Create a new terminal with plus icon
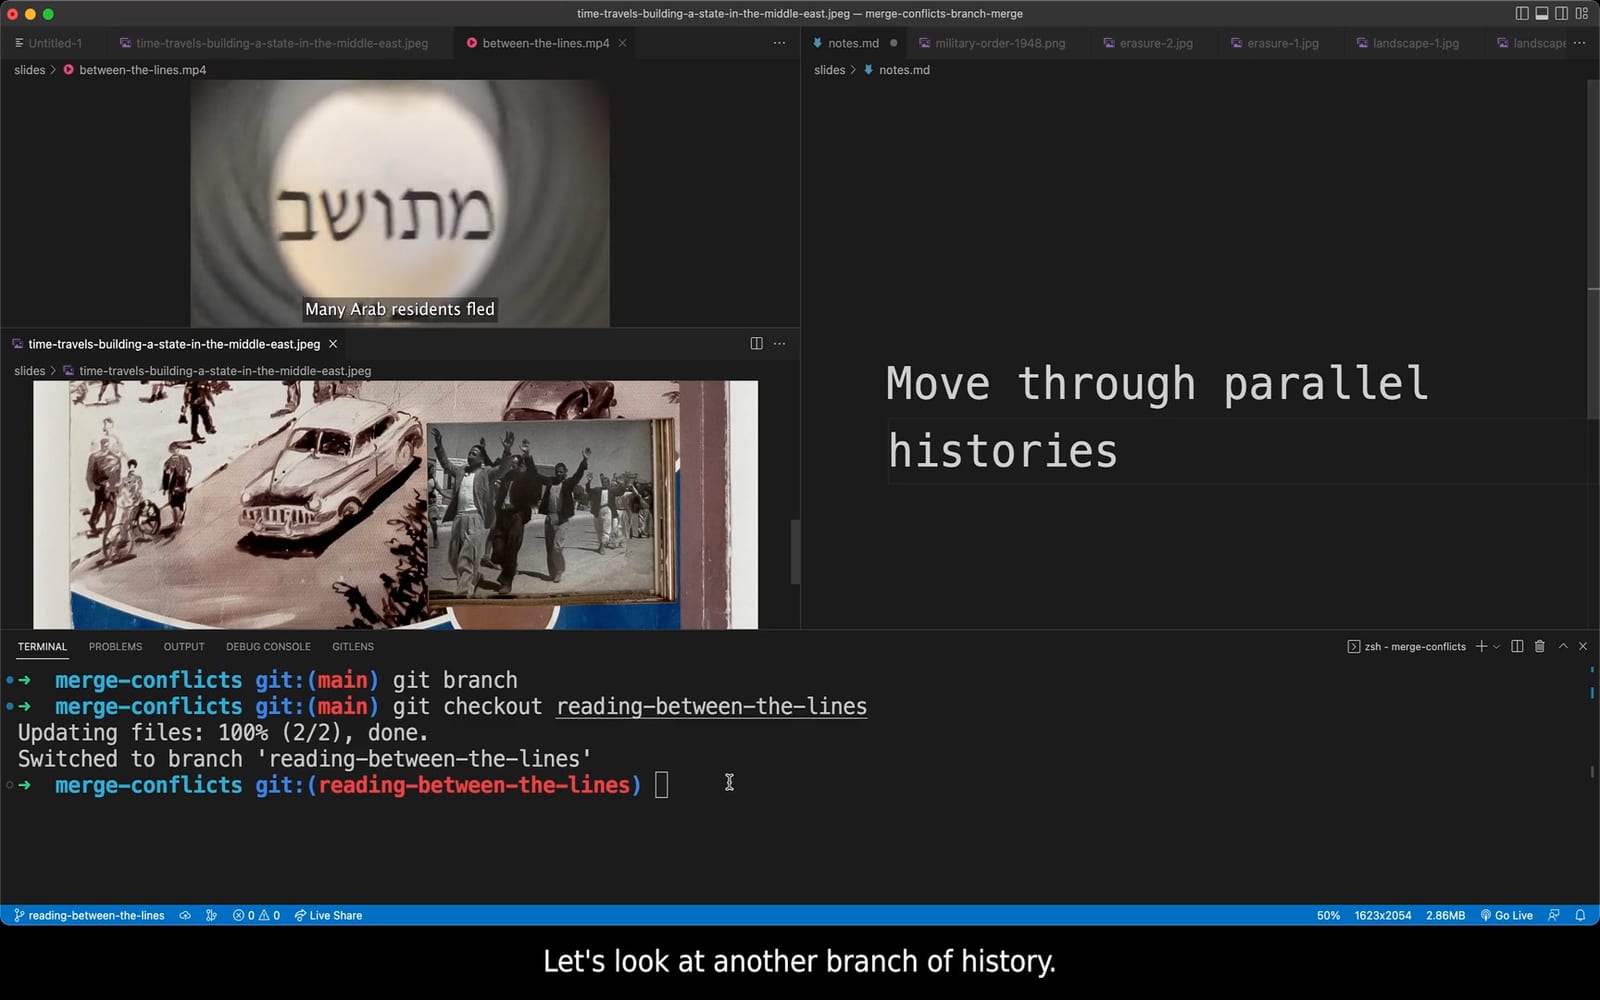Viewport: 1600px width, 1000px height. click(1482, 647)
